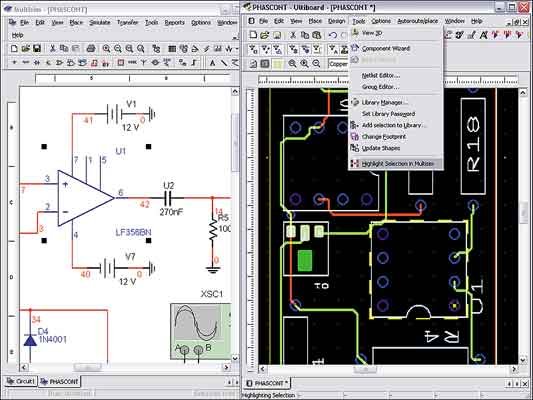Image resolution: width=533 pixels, height=400 pixels.
Task: Click Highlight Selection in Multisim entry
Action: coord(396,164)
